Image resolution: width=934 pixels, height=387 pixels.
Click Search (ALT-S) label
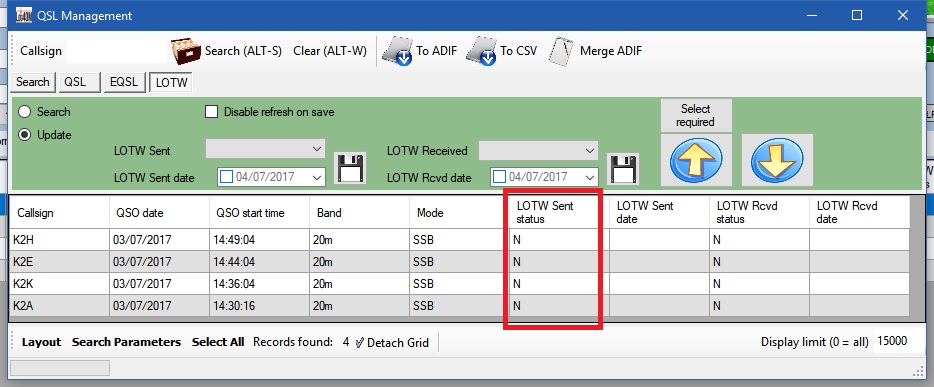pyautogui.click(x=243, y=51)
